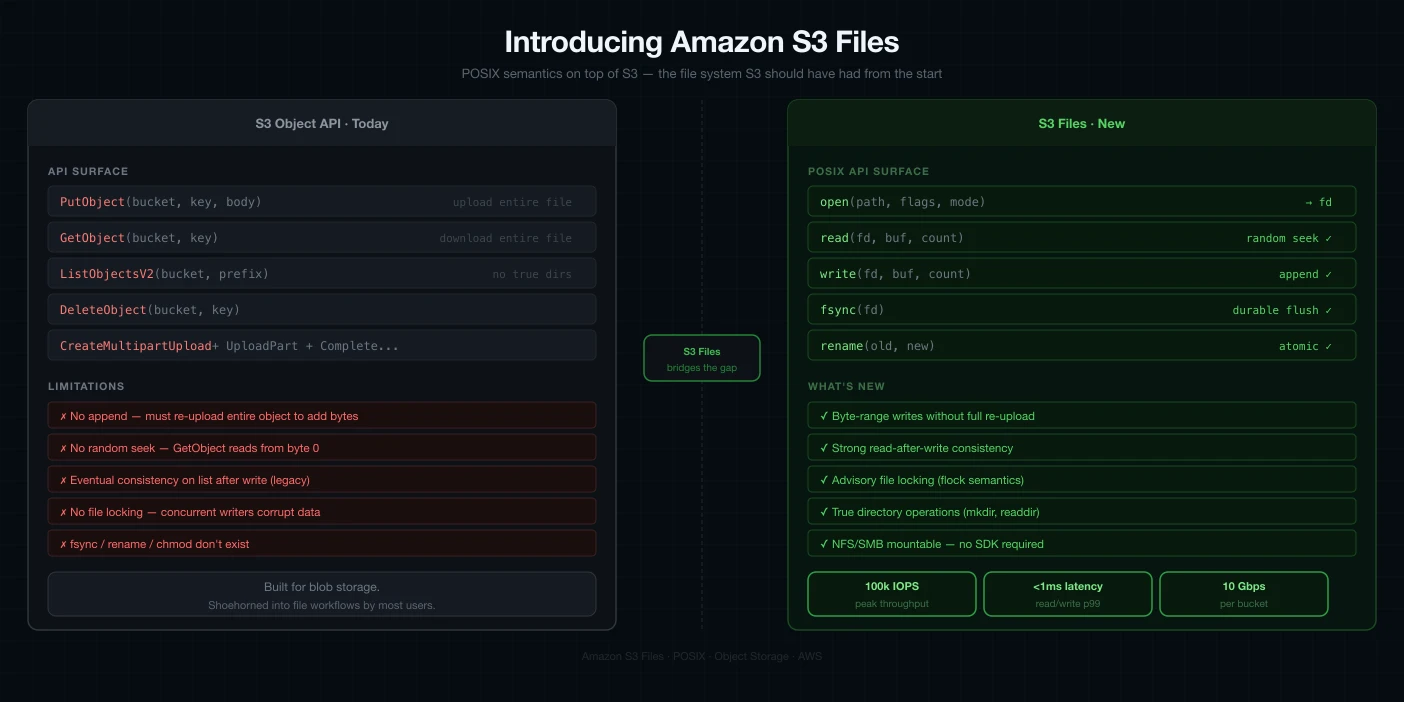Click the "fsync / rename / chmod don't exist" row
1404x702 pixels.
(x=322, y=544)
